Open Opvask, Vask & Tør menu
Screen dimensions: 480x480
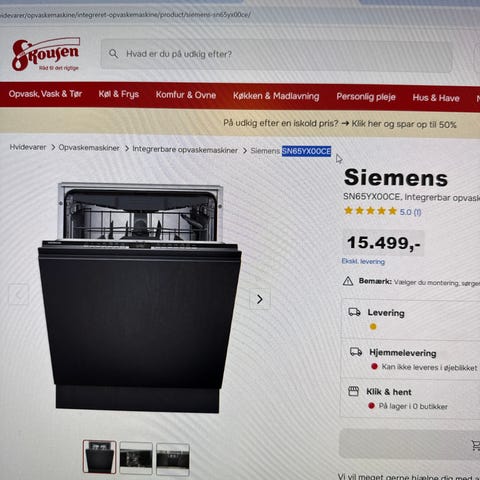[45, 94]
